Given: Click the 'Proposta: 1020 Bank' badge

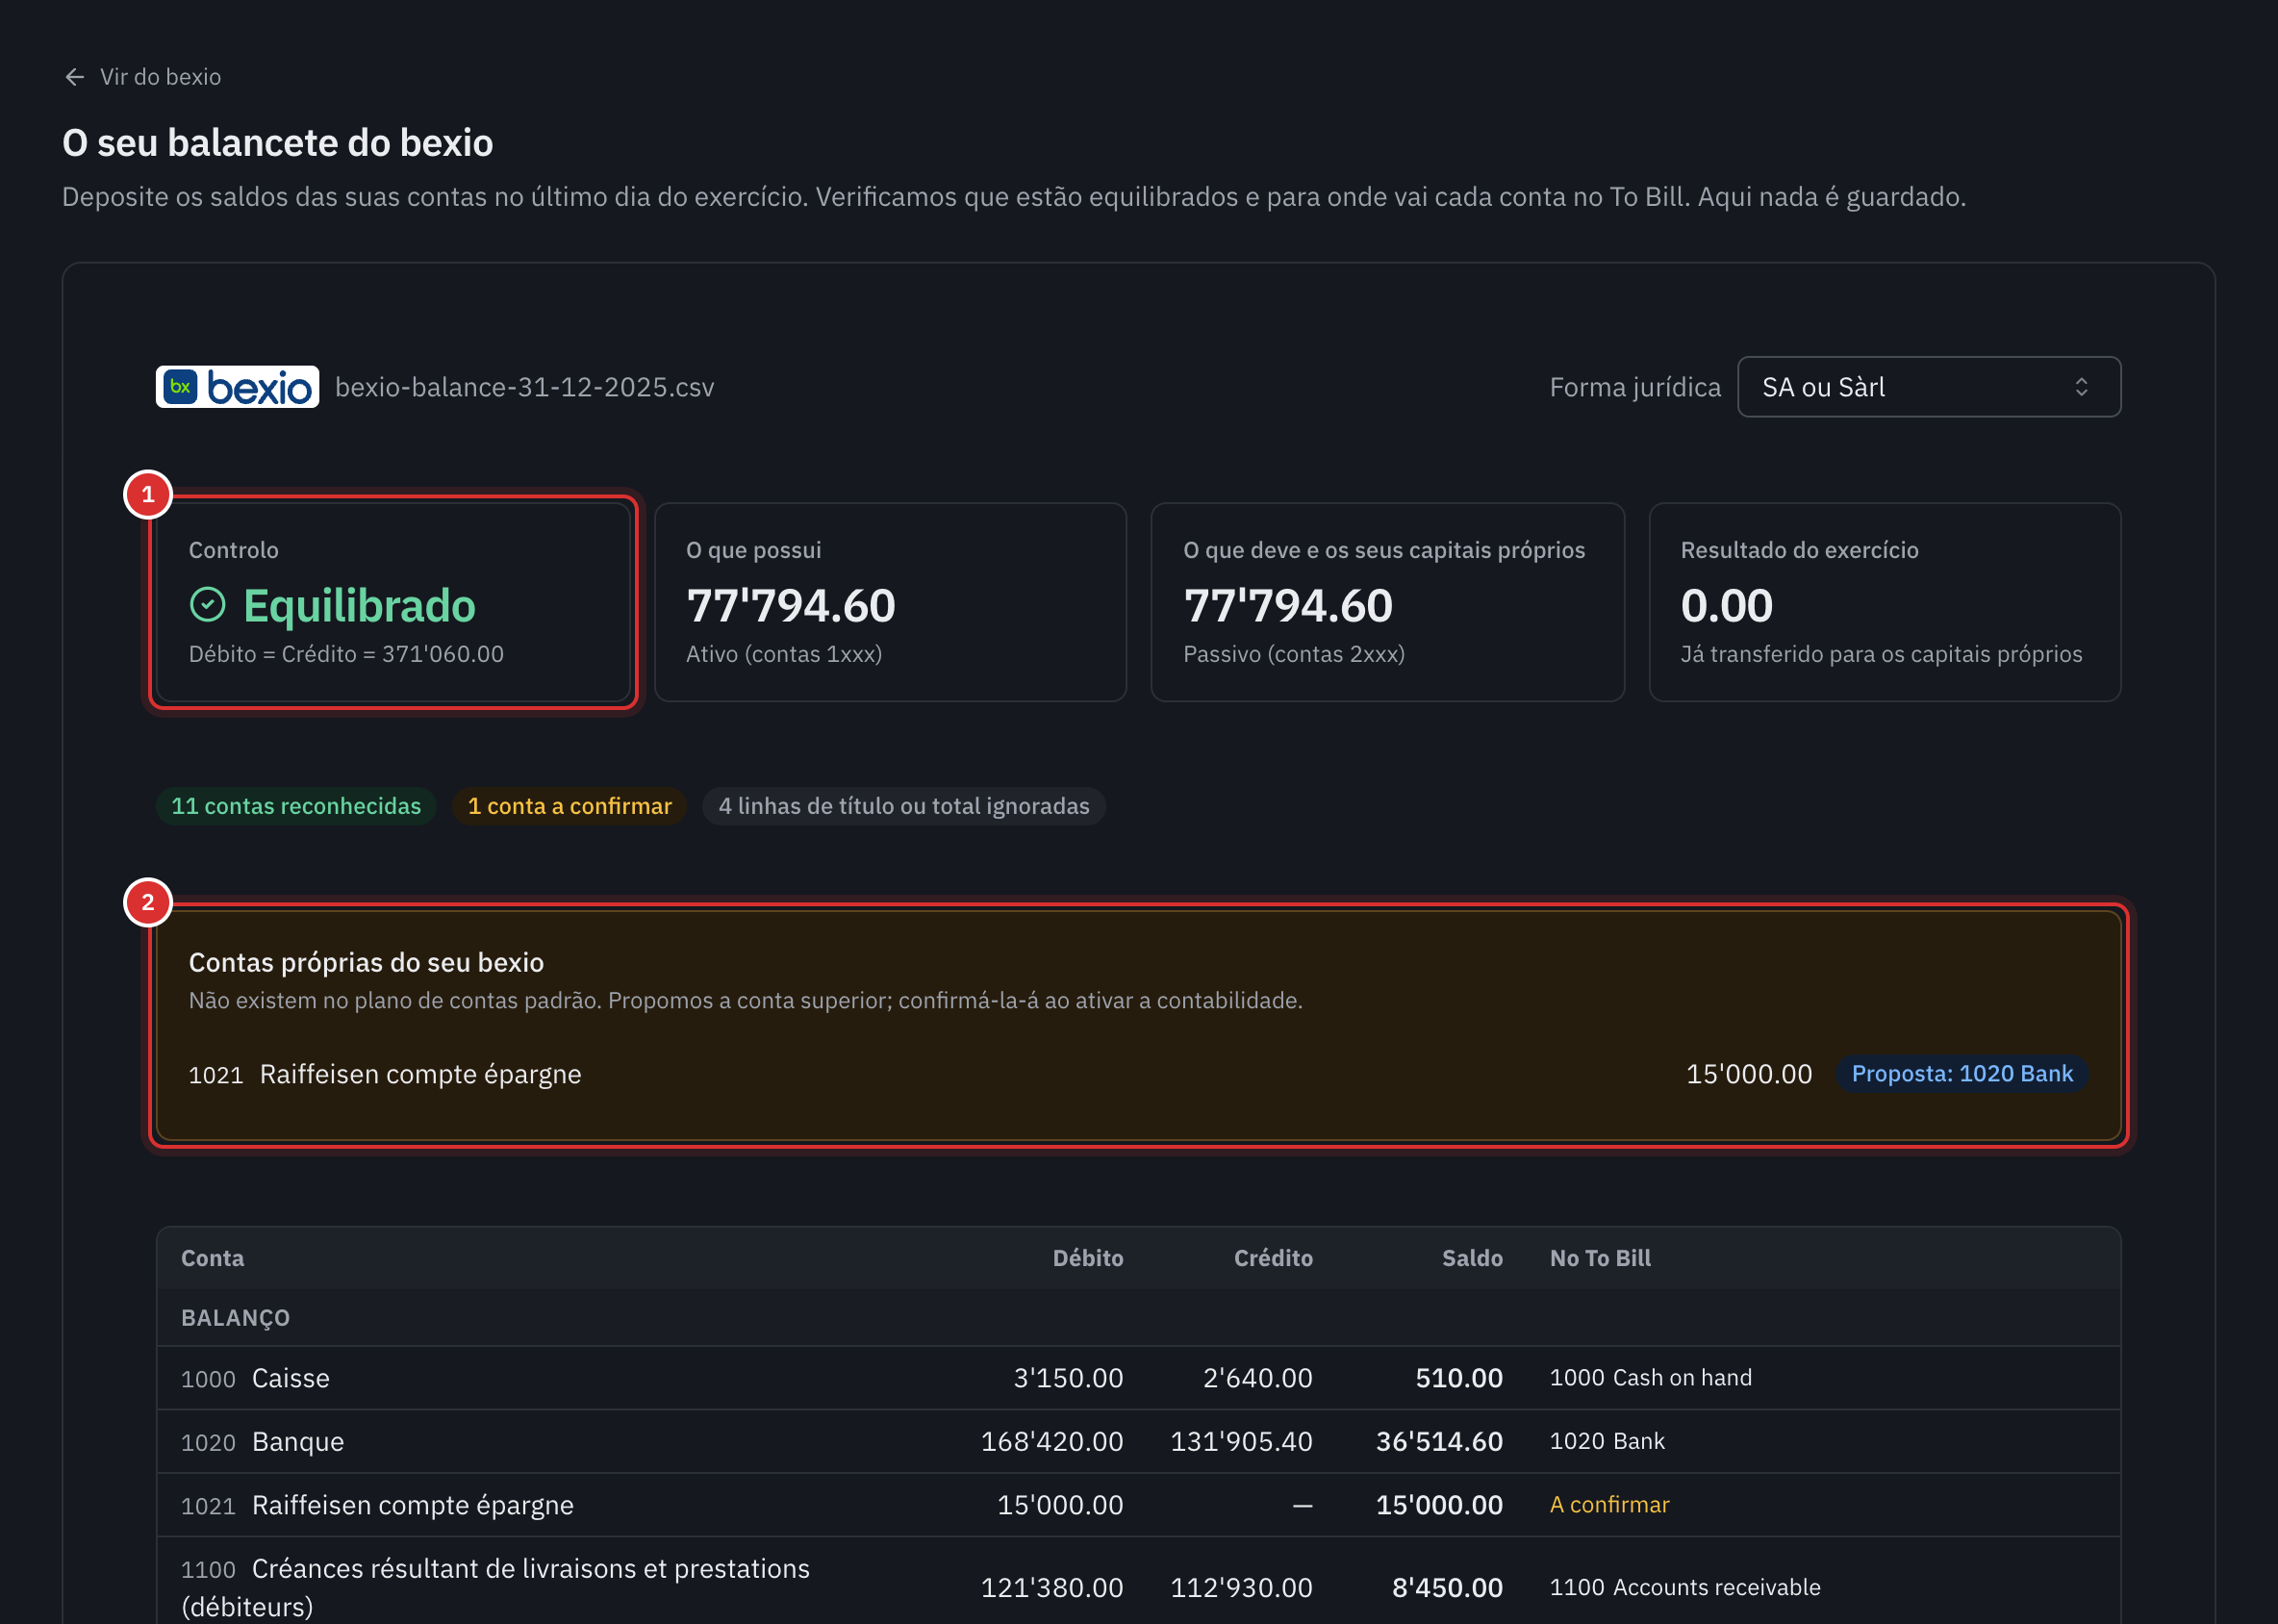Looking at the screenshot, I should tap(1961, 1073).
